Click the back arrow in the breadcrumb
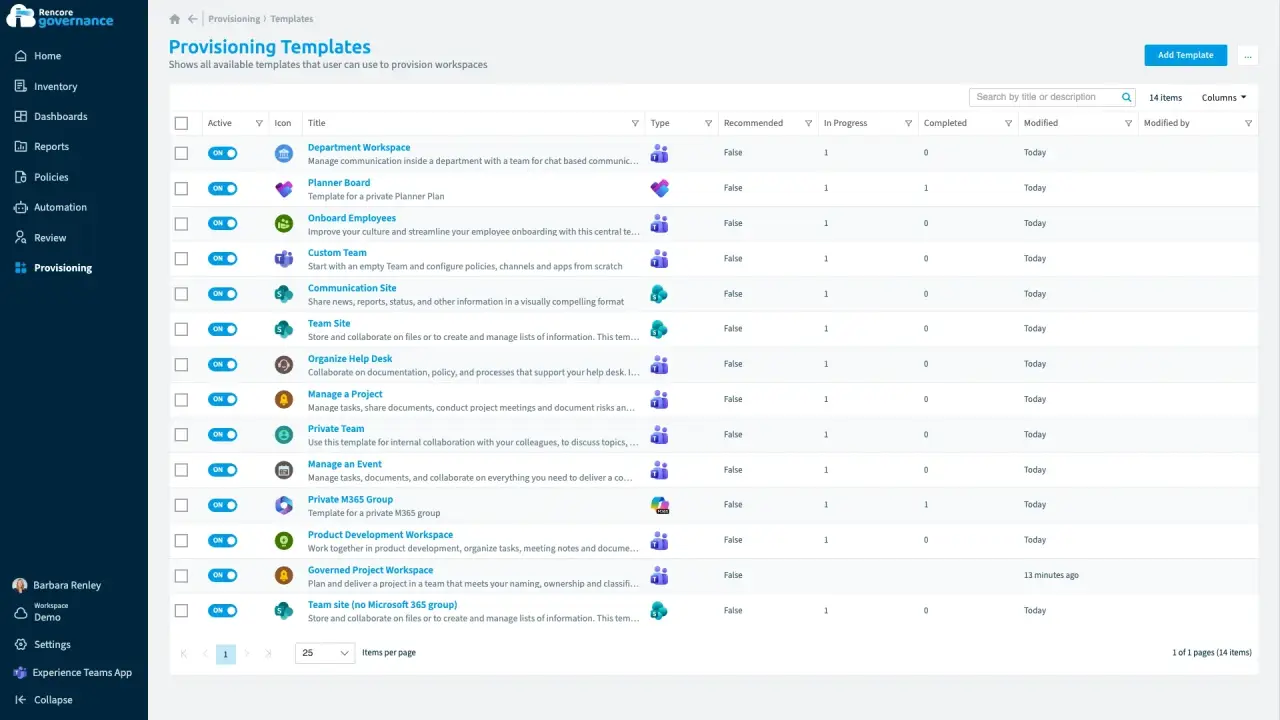This screenshot has height=720, width=1280. click(x=193, y=19)
